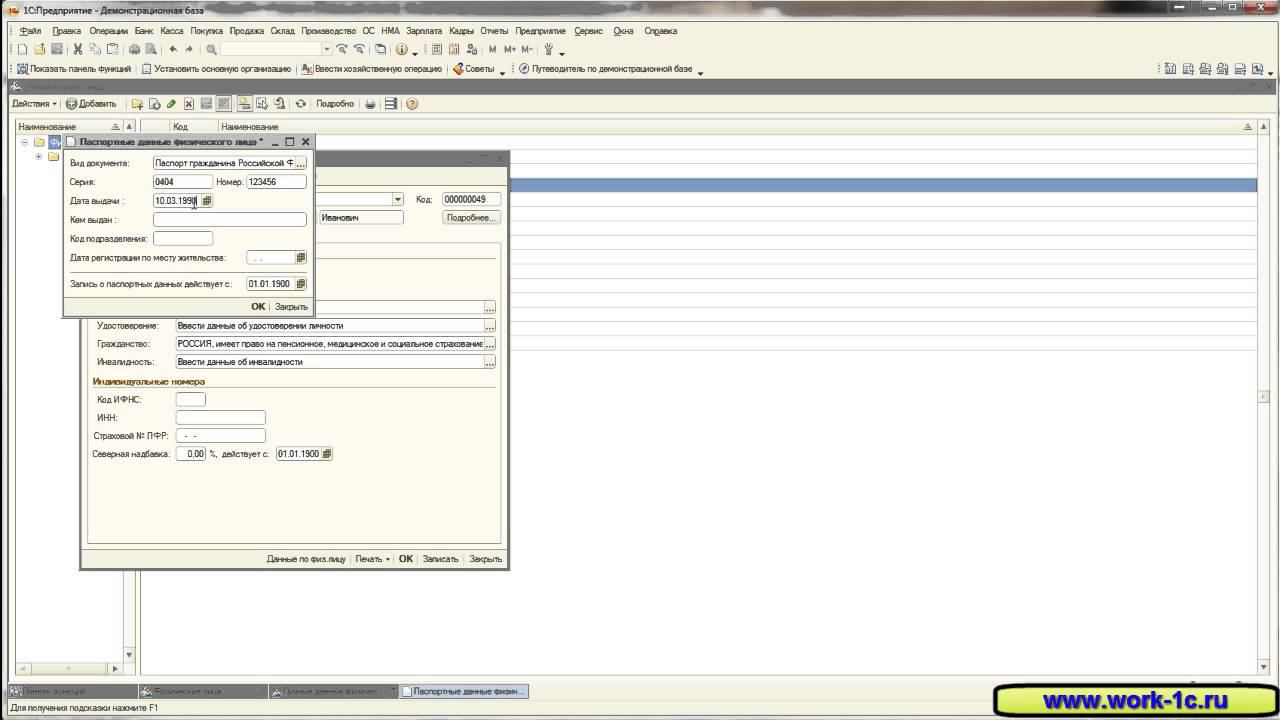Open the Гражданство ellipsis selector
Screen dimensions: 1280x720
click(490, 344)
